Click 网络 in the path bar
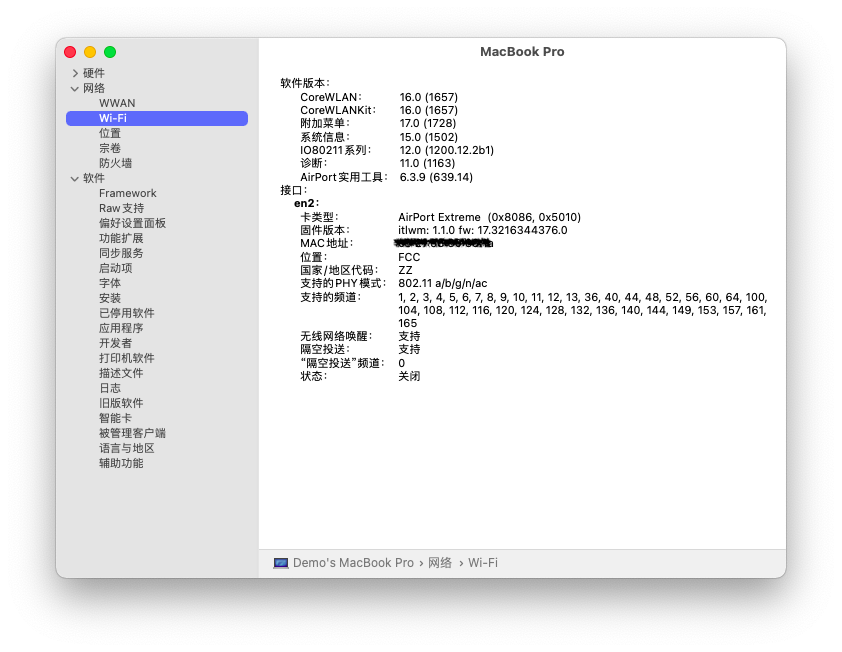This screenshot has width=842, height=652. click(x=440, y=563)
